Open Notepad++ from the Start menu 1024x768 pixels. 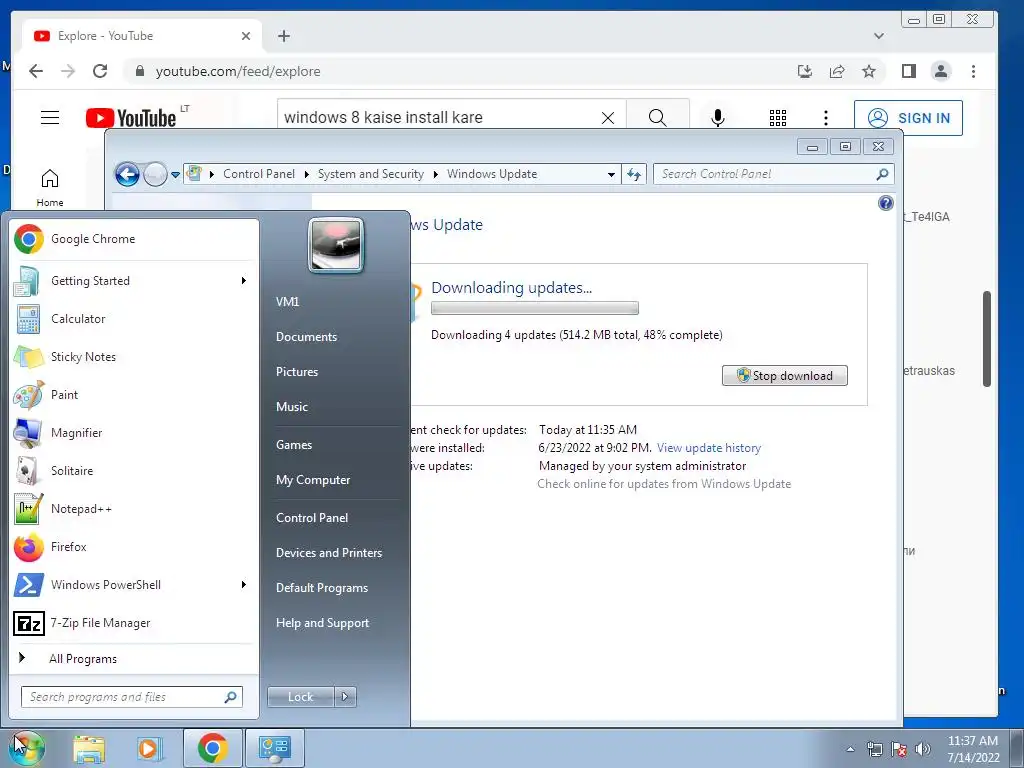point(134,509)
